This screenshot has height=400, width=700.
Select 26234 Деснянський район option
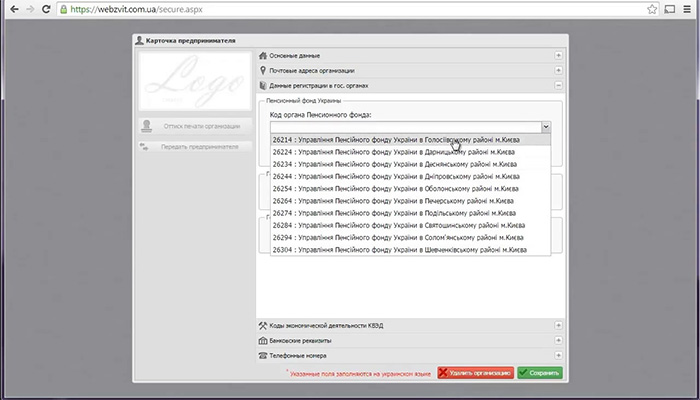(410, 164)
